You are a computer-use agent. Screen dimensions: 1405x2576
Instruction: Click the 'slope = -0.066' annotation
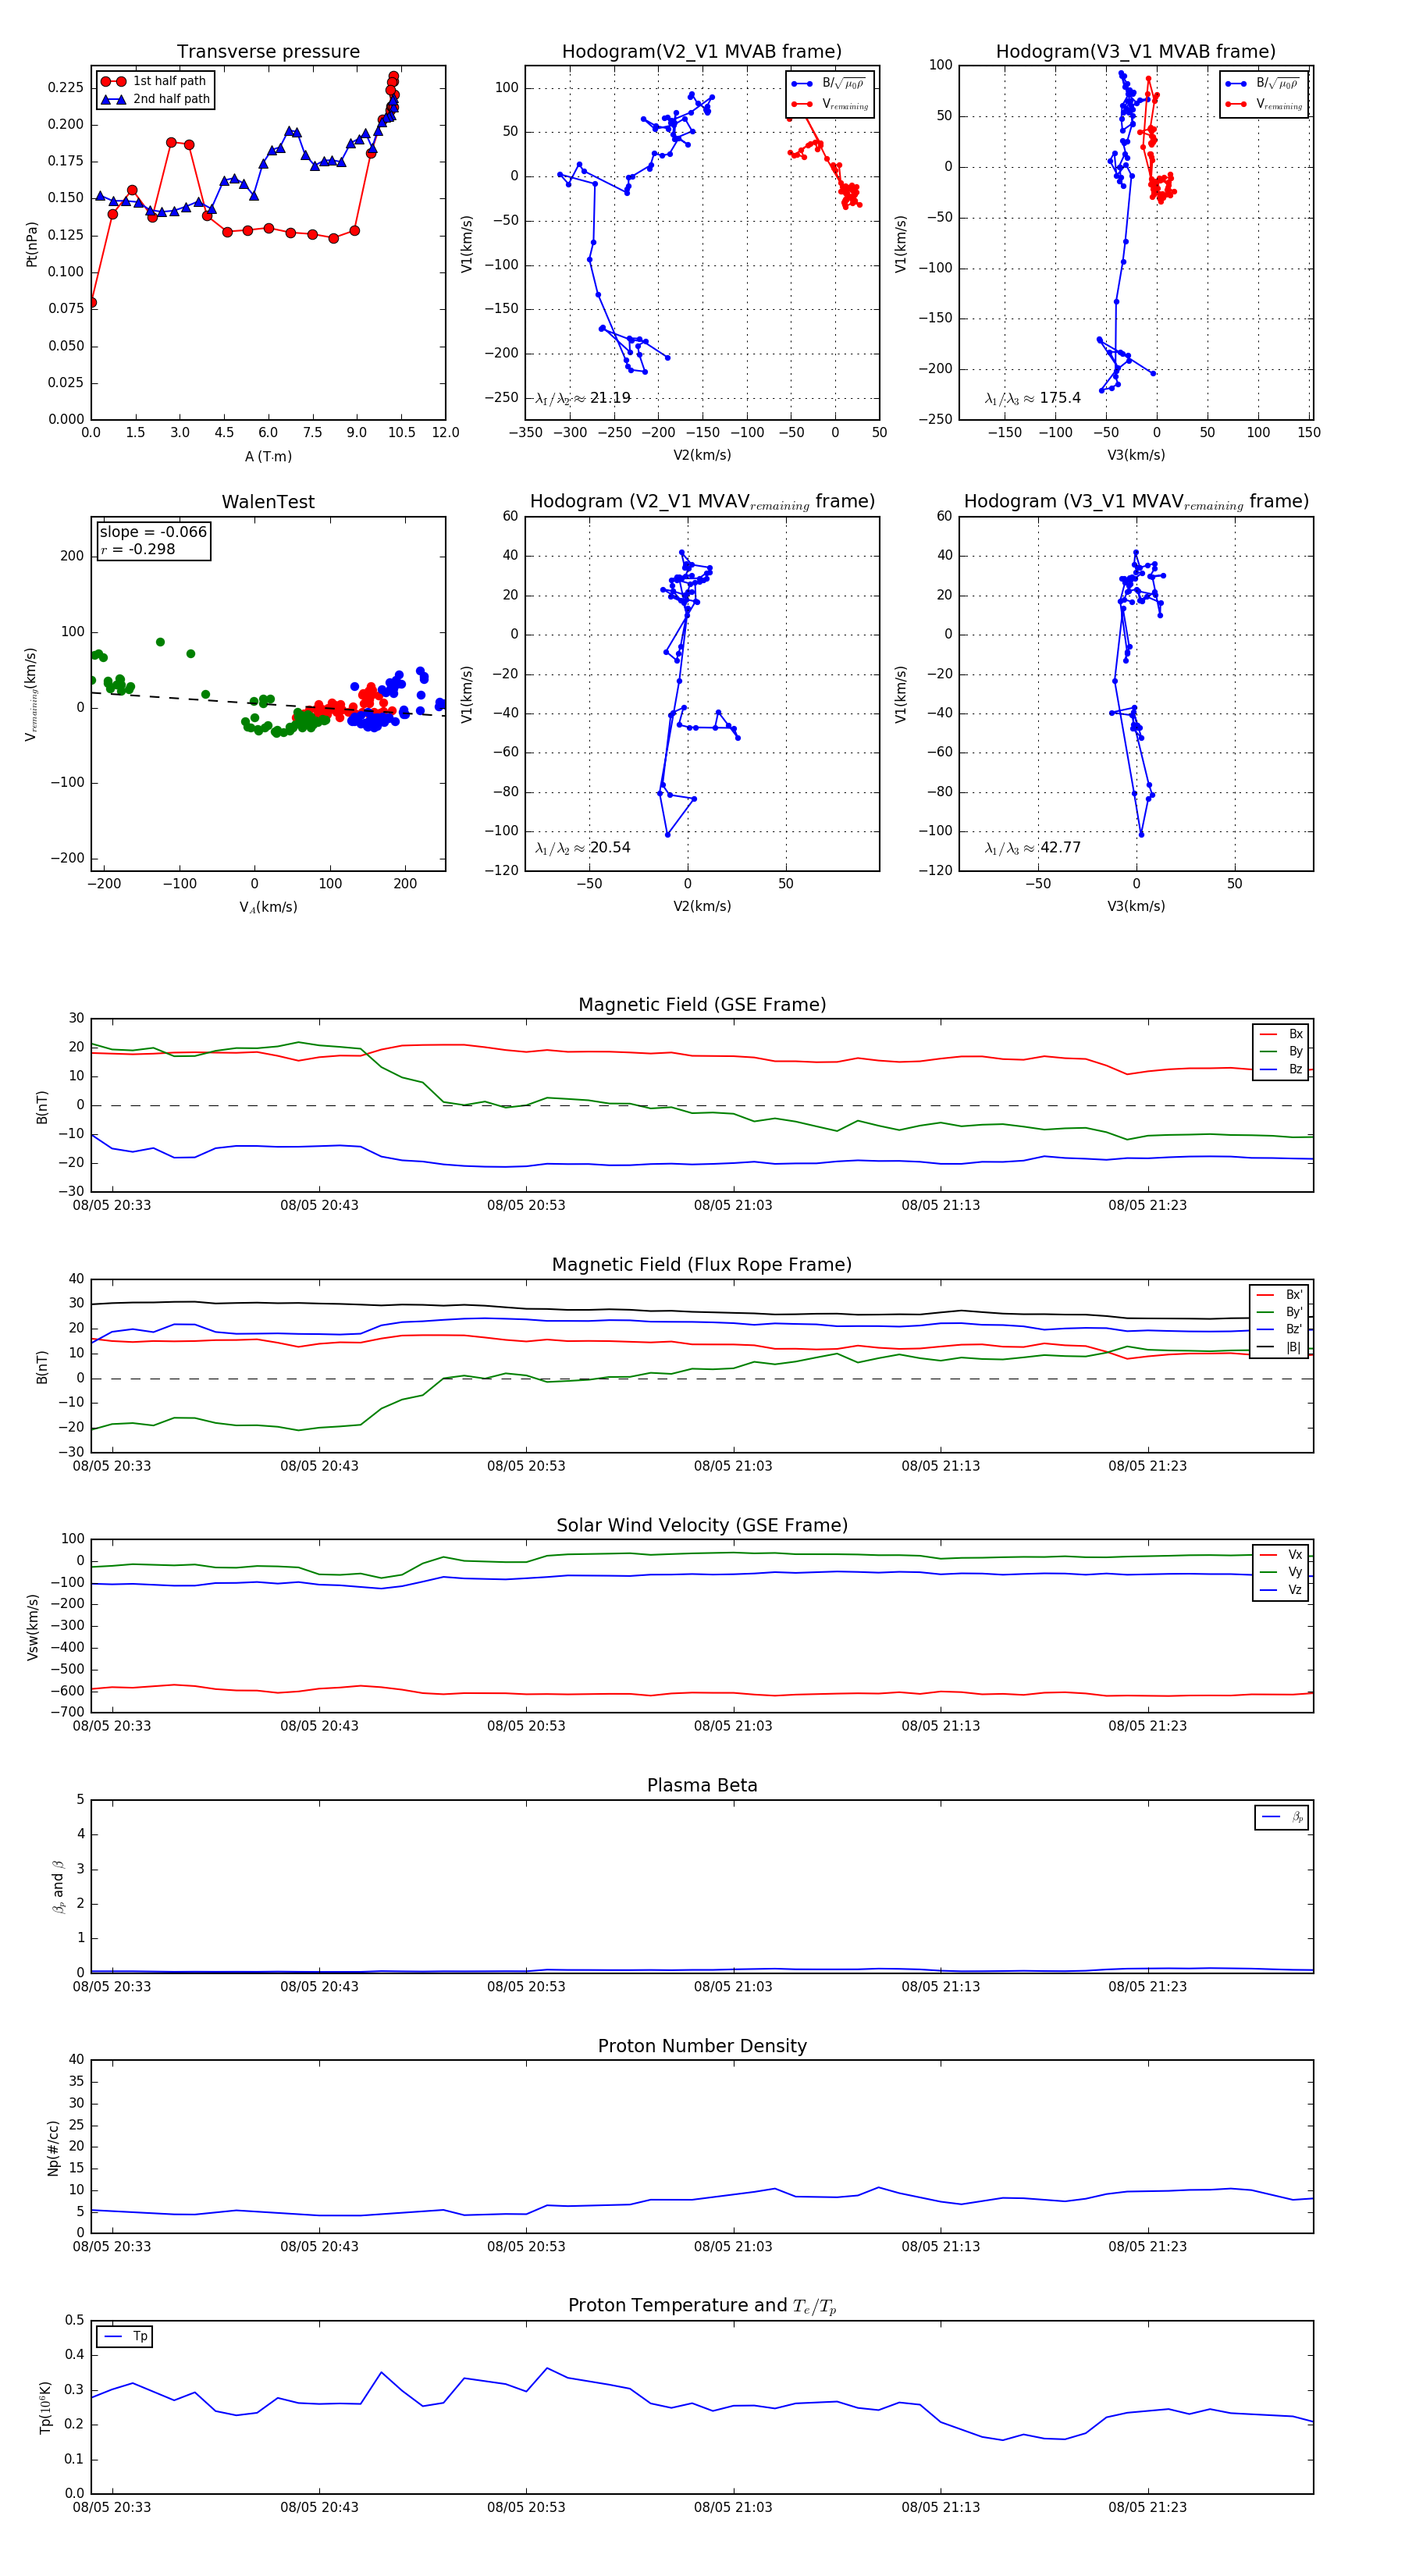coord(153,532)
